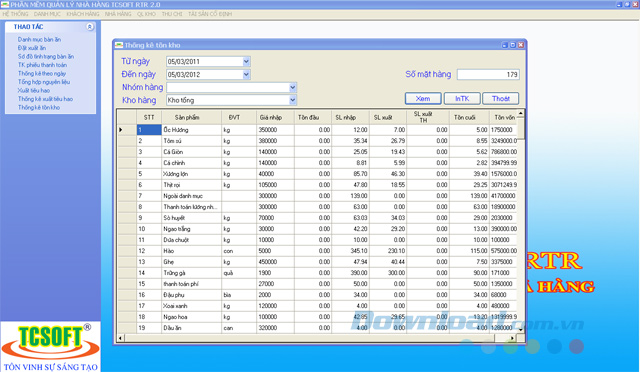Open the THU CHI menu

pyautogui.click(x=172, y=14)
